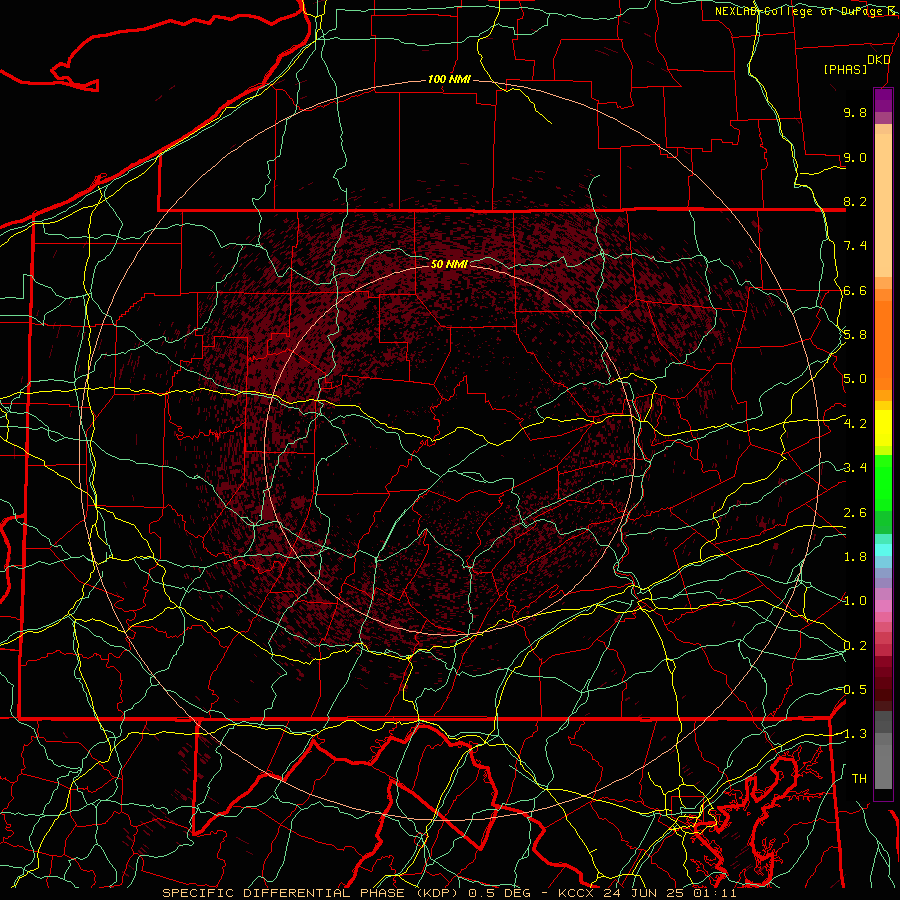
Task: Pick the bright green color bar segment
Action: click(x=883, y=483)
